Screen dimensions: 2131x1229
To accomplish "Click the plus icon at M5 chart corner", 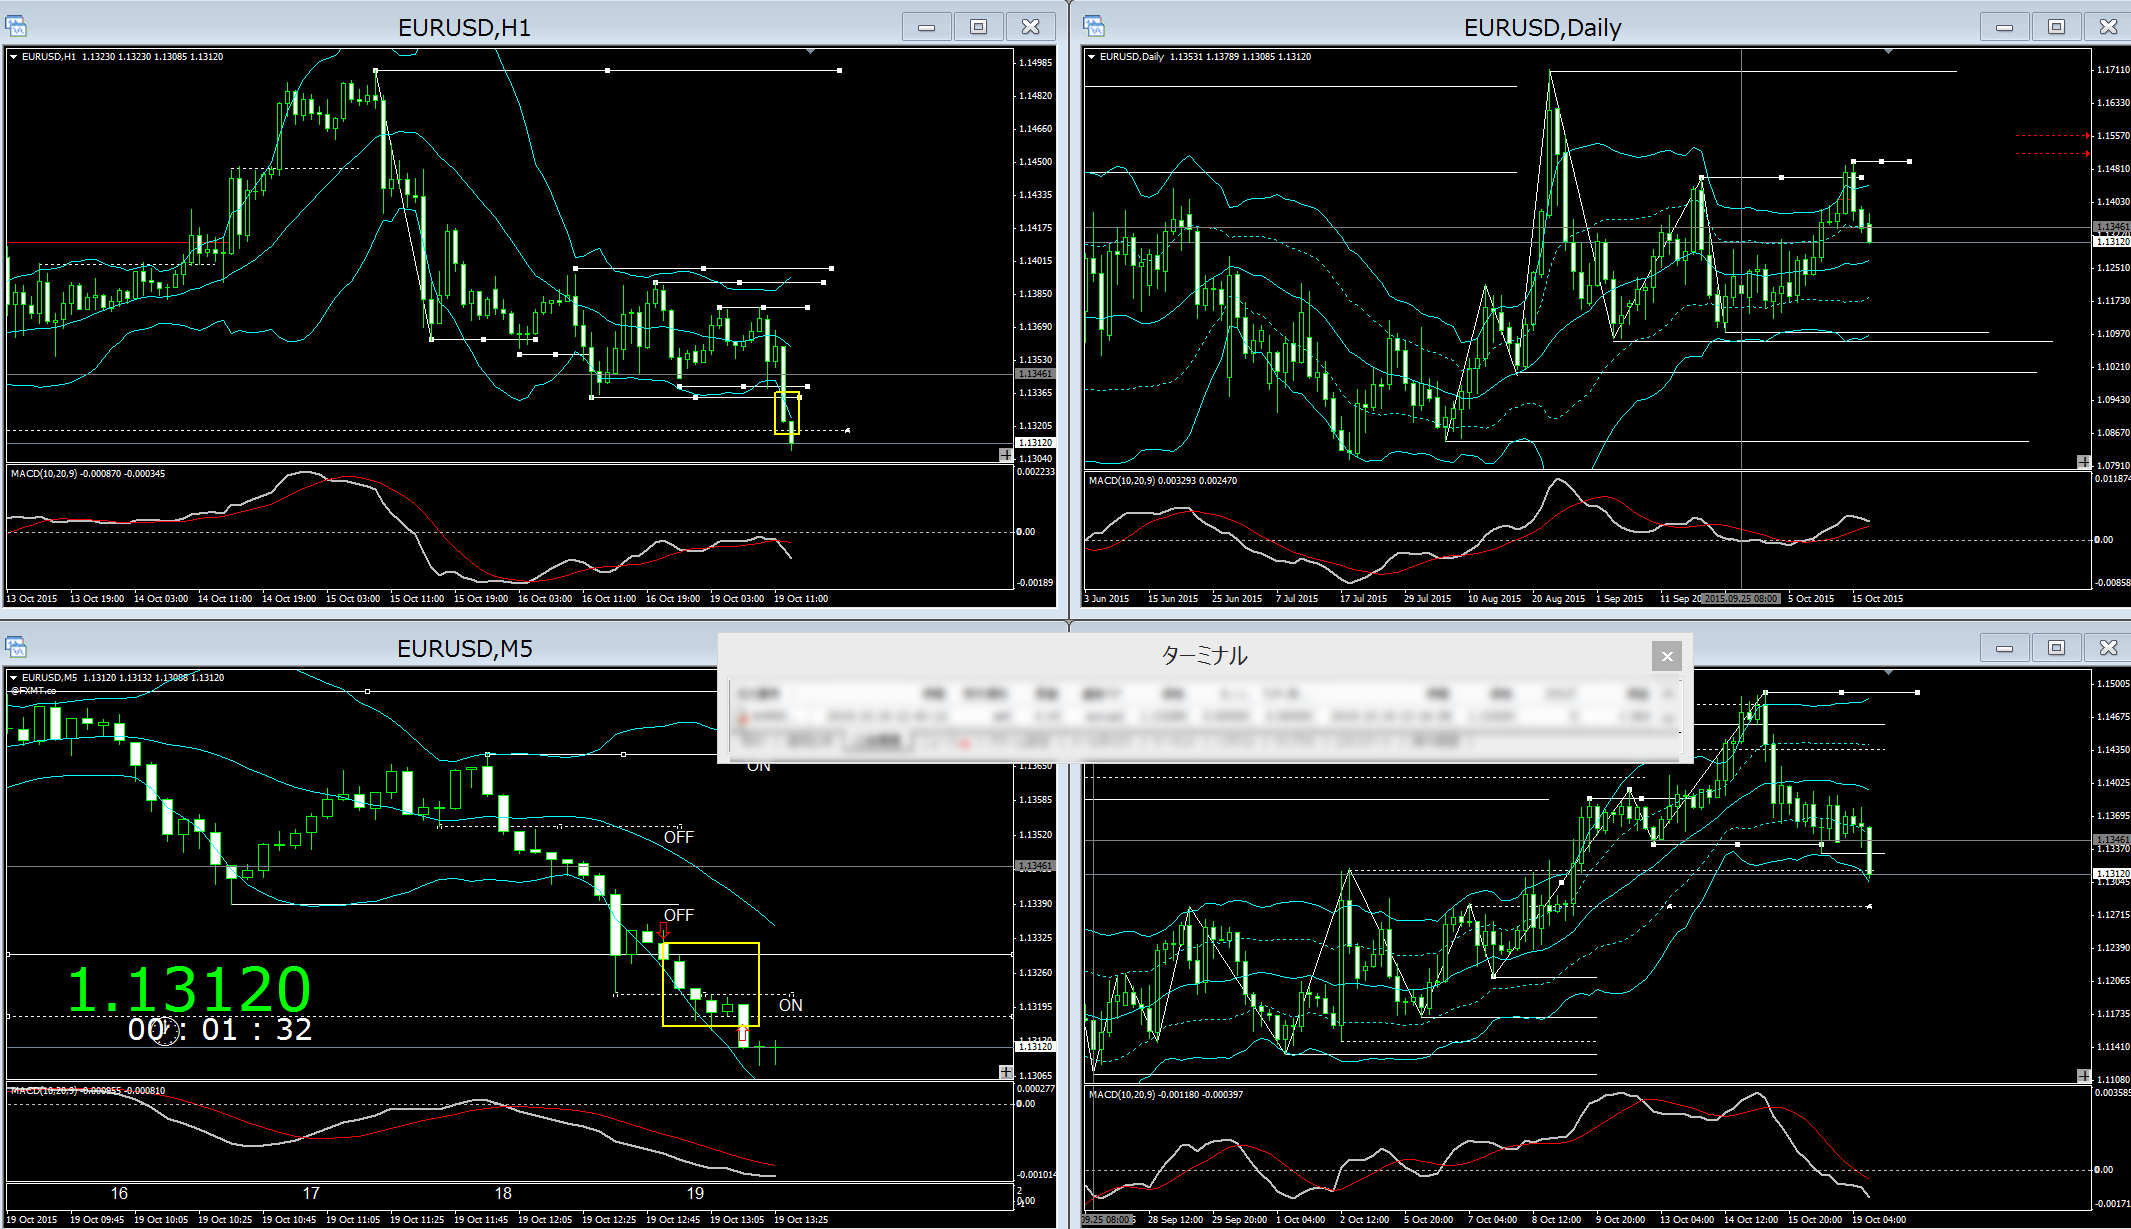I will (1005, 1072).
